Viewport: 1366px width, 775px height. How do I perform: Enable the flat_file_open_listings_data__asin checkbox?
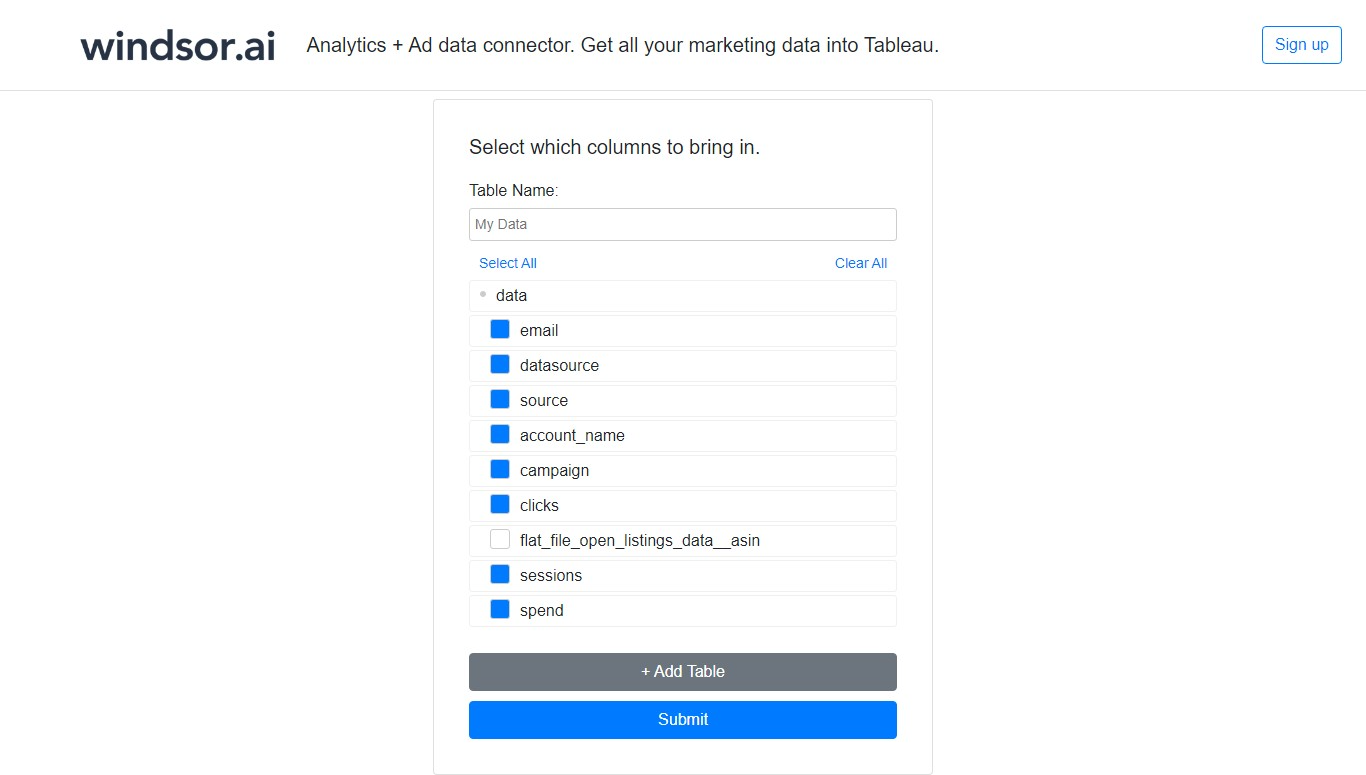point(500,540)
